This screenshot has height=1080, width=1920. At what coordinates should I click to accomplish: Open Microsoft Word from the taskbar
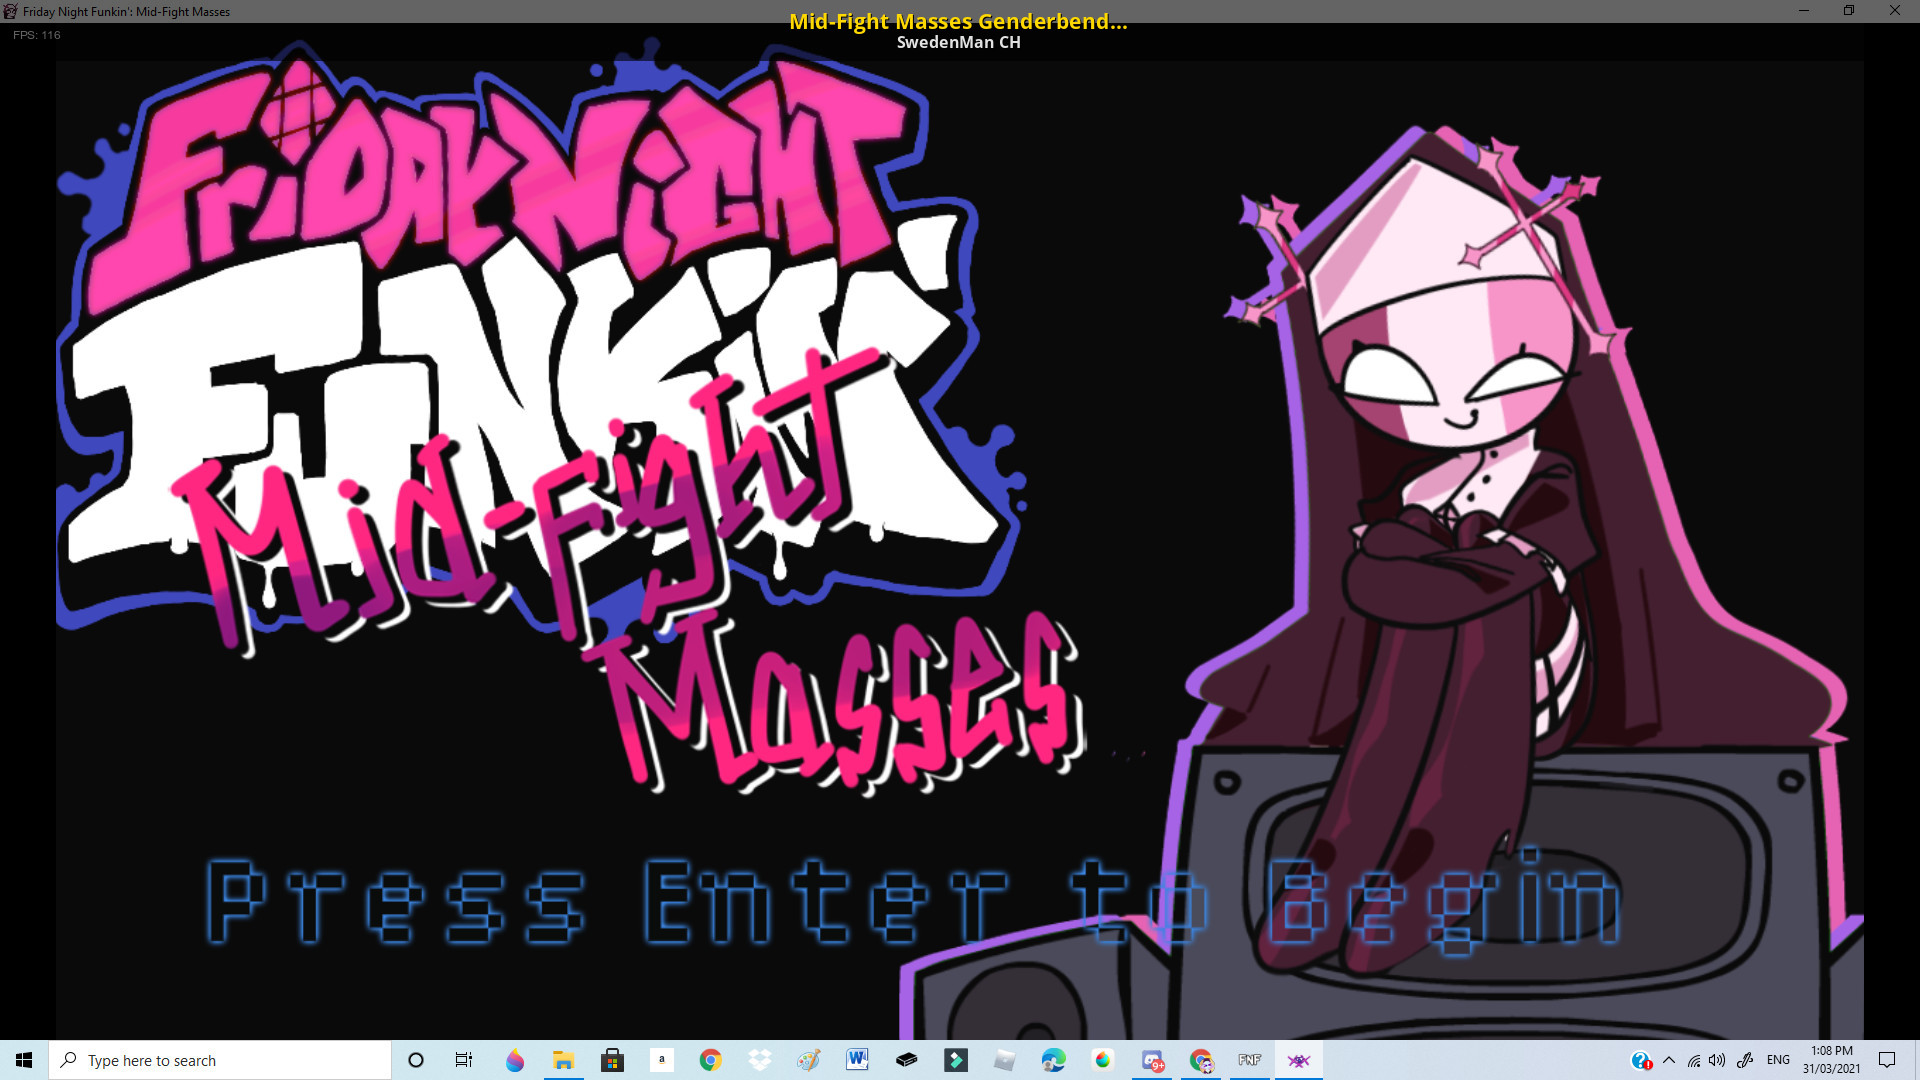(x=857, y=1060)
